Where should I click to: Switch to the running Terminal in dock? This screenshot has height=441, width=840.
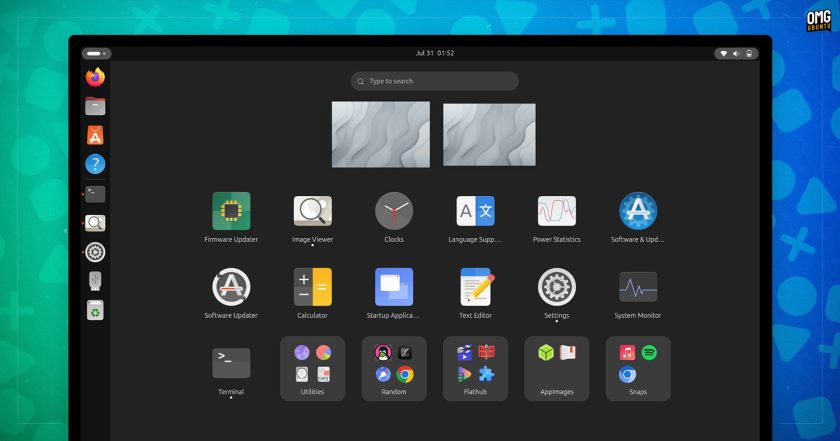coord(95,194)
